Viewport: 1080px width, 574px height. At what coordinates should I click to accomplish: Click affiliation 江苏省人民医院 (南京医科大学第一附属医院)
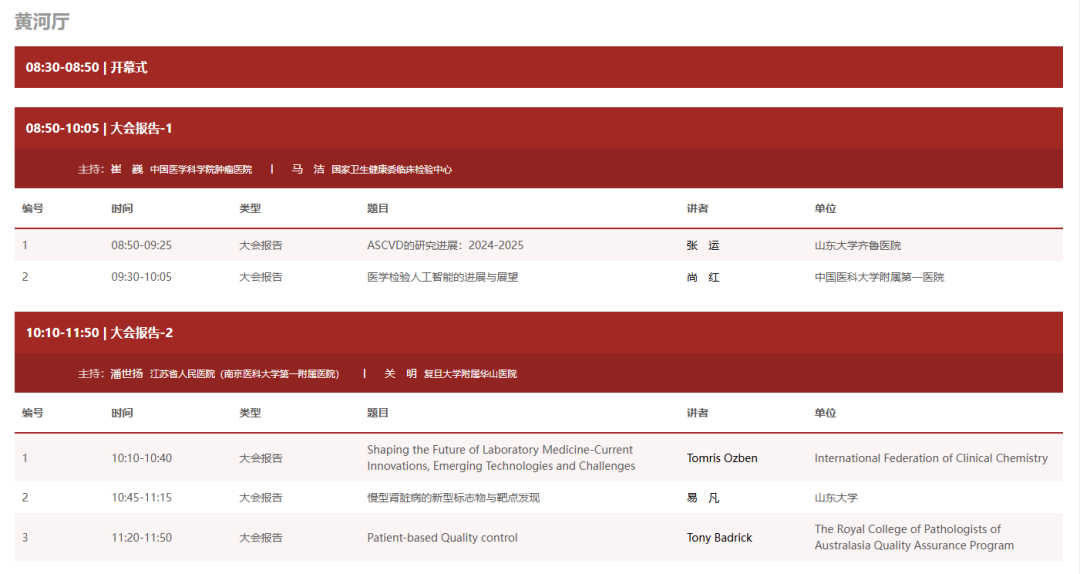245,373
